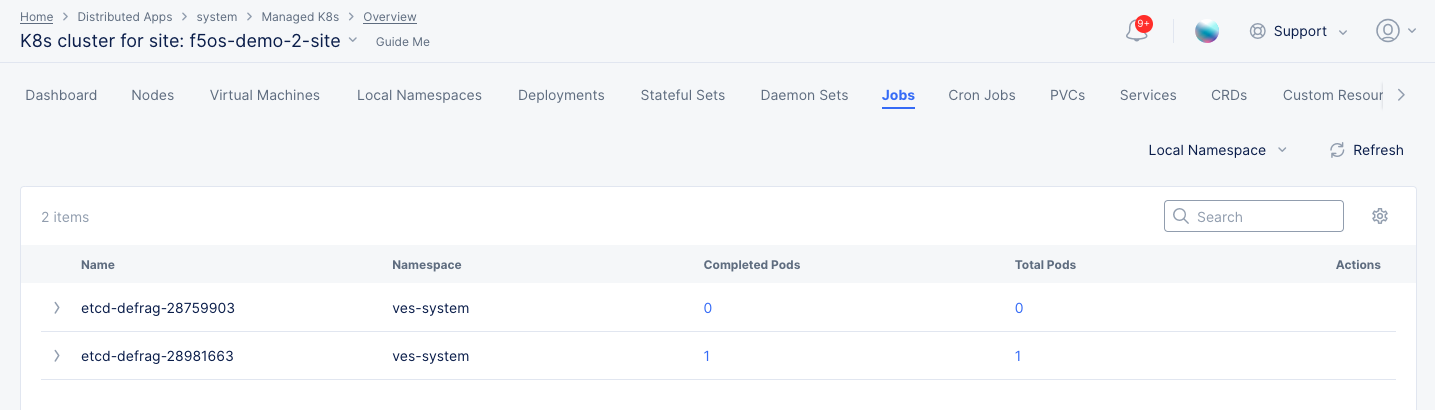
Task: Open the cluster site selector dropdown
Action: [x=351, y=40]
